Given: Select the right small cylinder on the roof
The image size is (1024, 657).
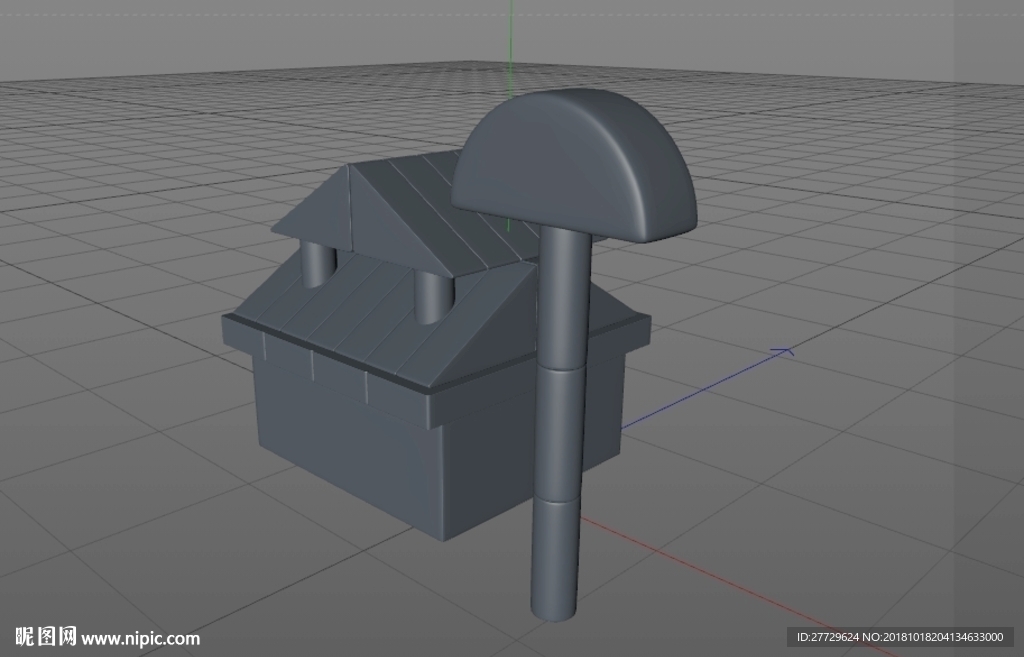Looking at the screenshot, I should tap(433, 296).
